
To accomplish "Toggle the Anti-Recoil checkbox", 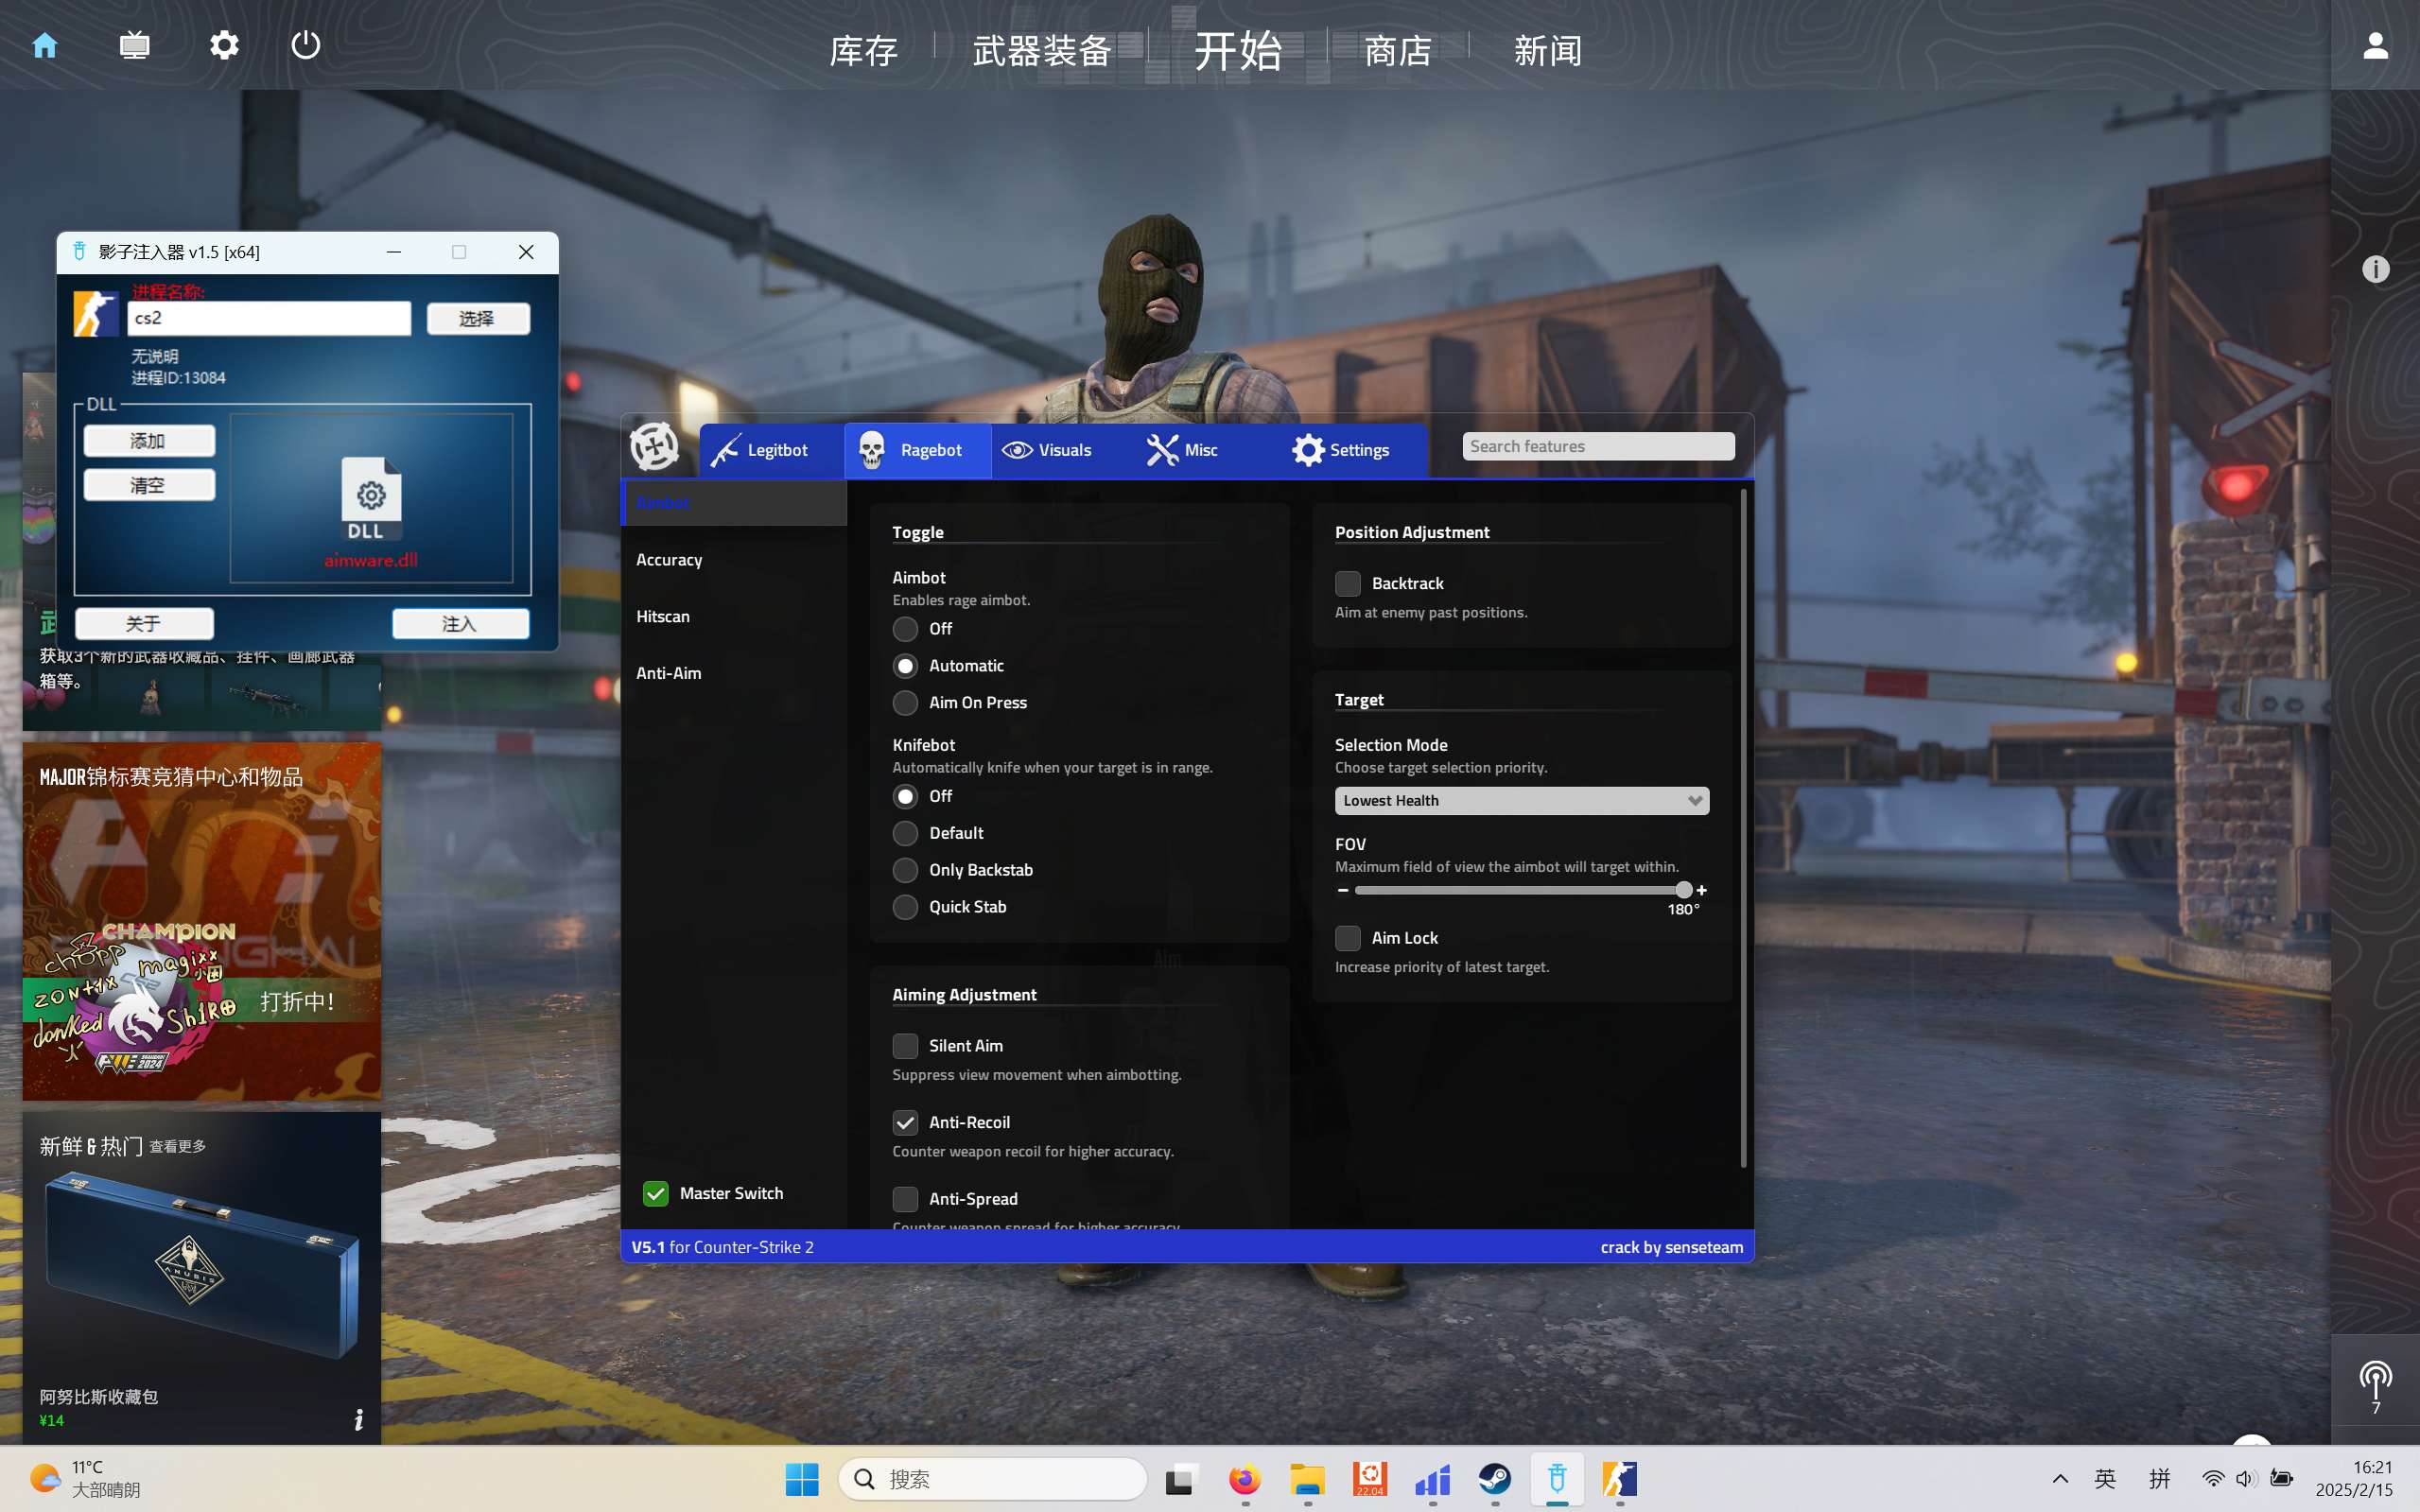I will click(905, 1123).
